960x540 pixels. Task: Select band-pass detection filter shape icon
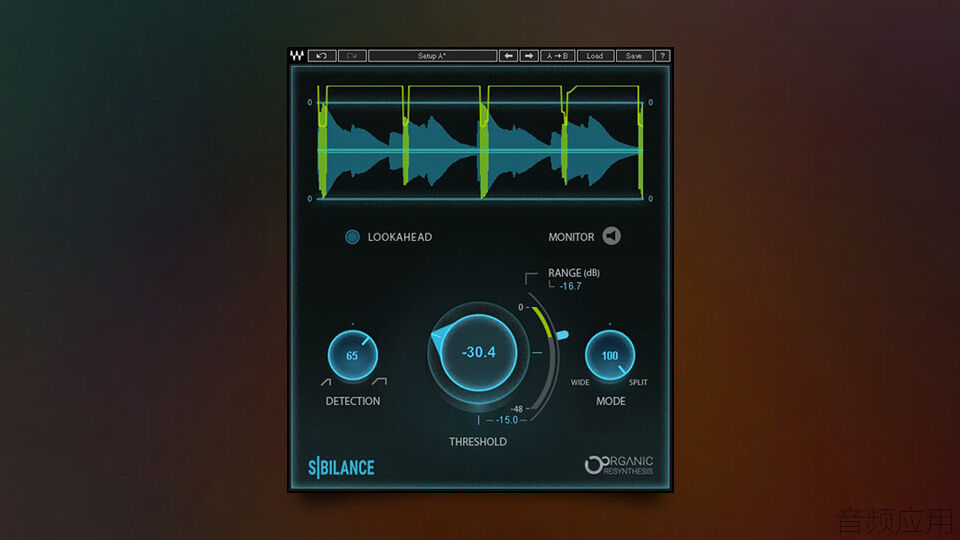coord(380,381)
